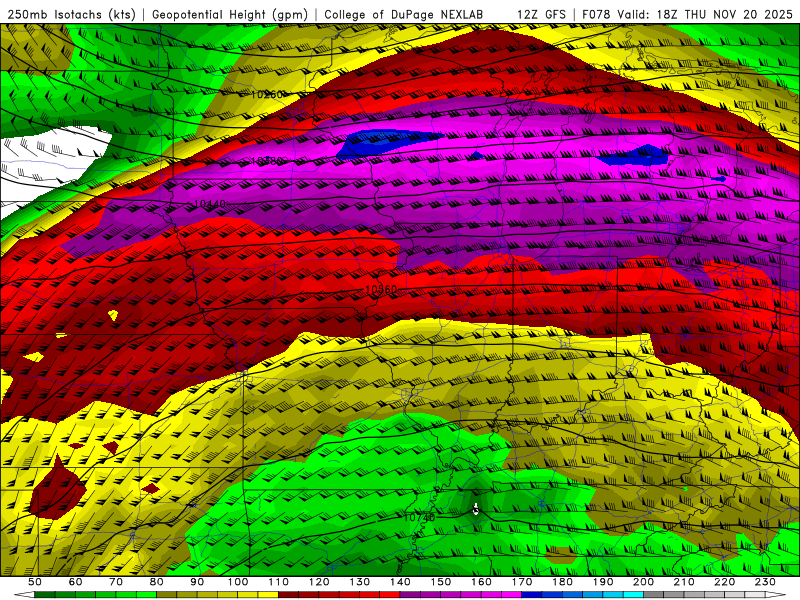This screenshot has height=600, width=800.
Task: Click the 120 value on the color scale
Action: [x=319, y=582]
